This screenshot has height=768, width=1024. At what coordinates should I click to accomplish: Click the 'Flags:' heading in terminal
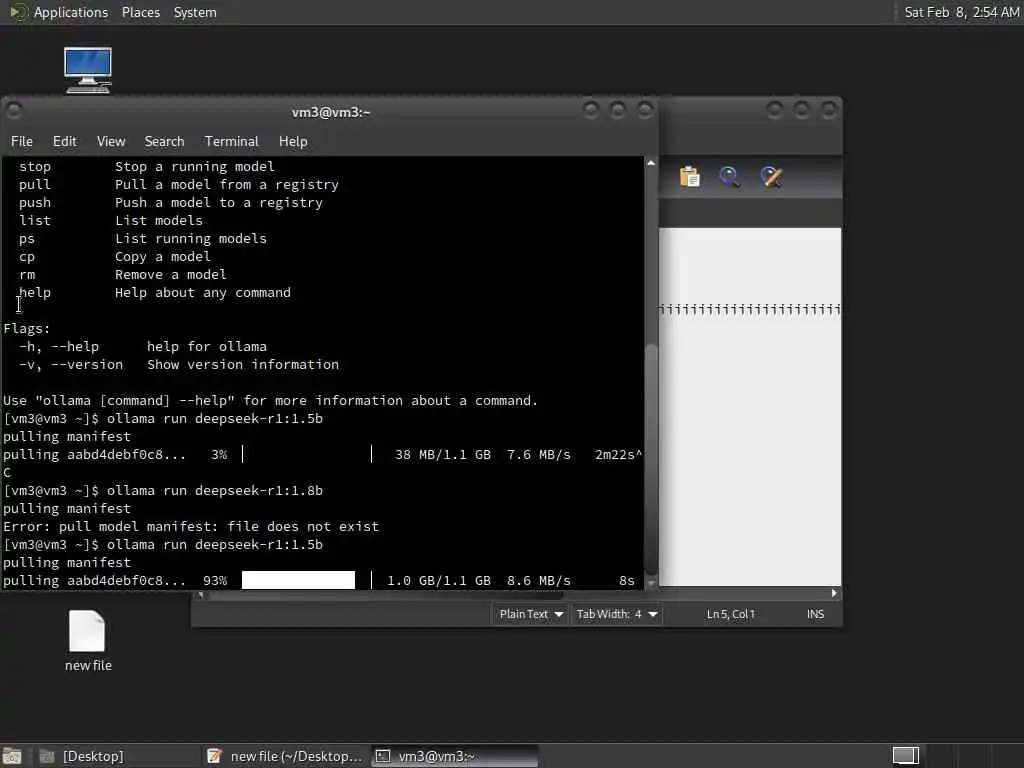[x=27, y=328]
